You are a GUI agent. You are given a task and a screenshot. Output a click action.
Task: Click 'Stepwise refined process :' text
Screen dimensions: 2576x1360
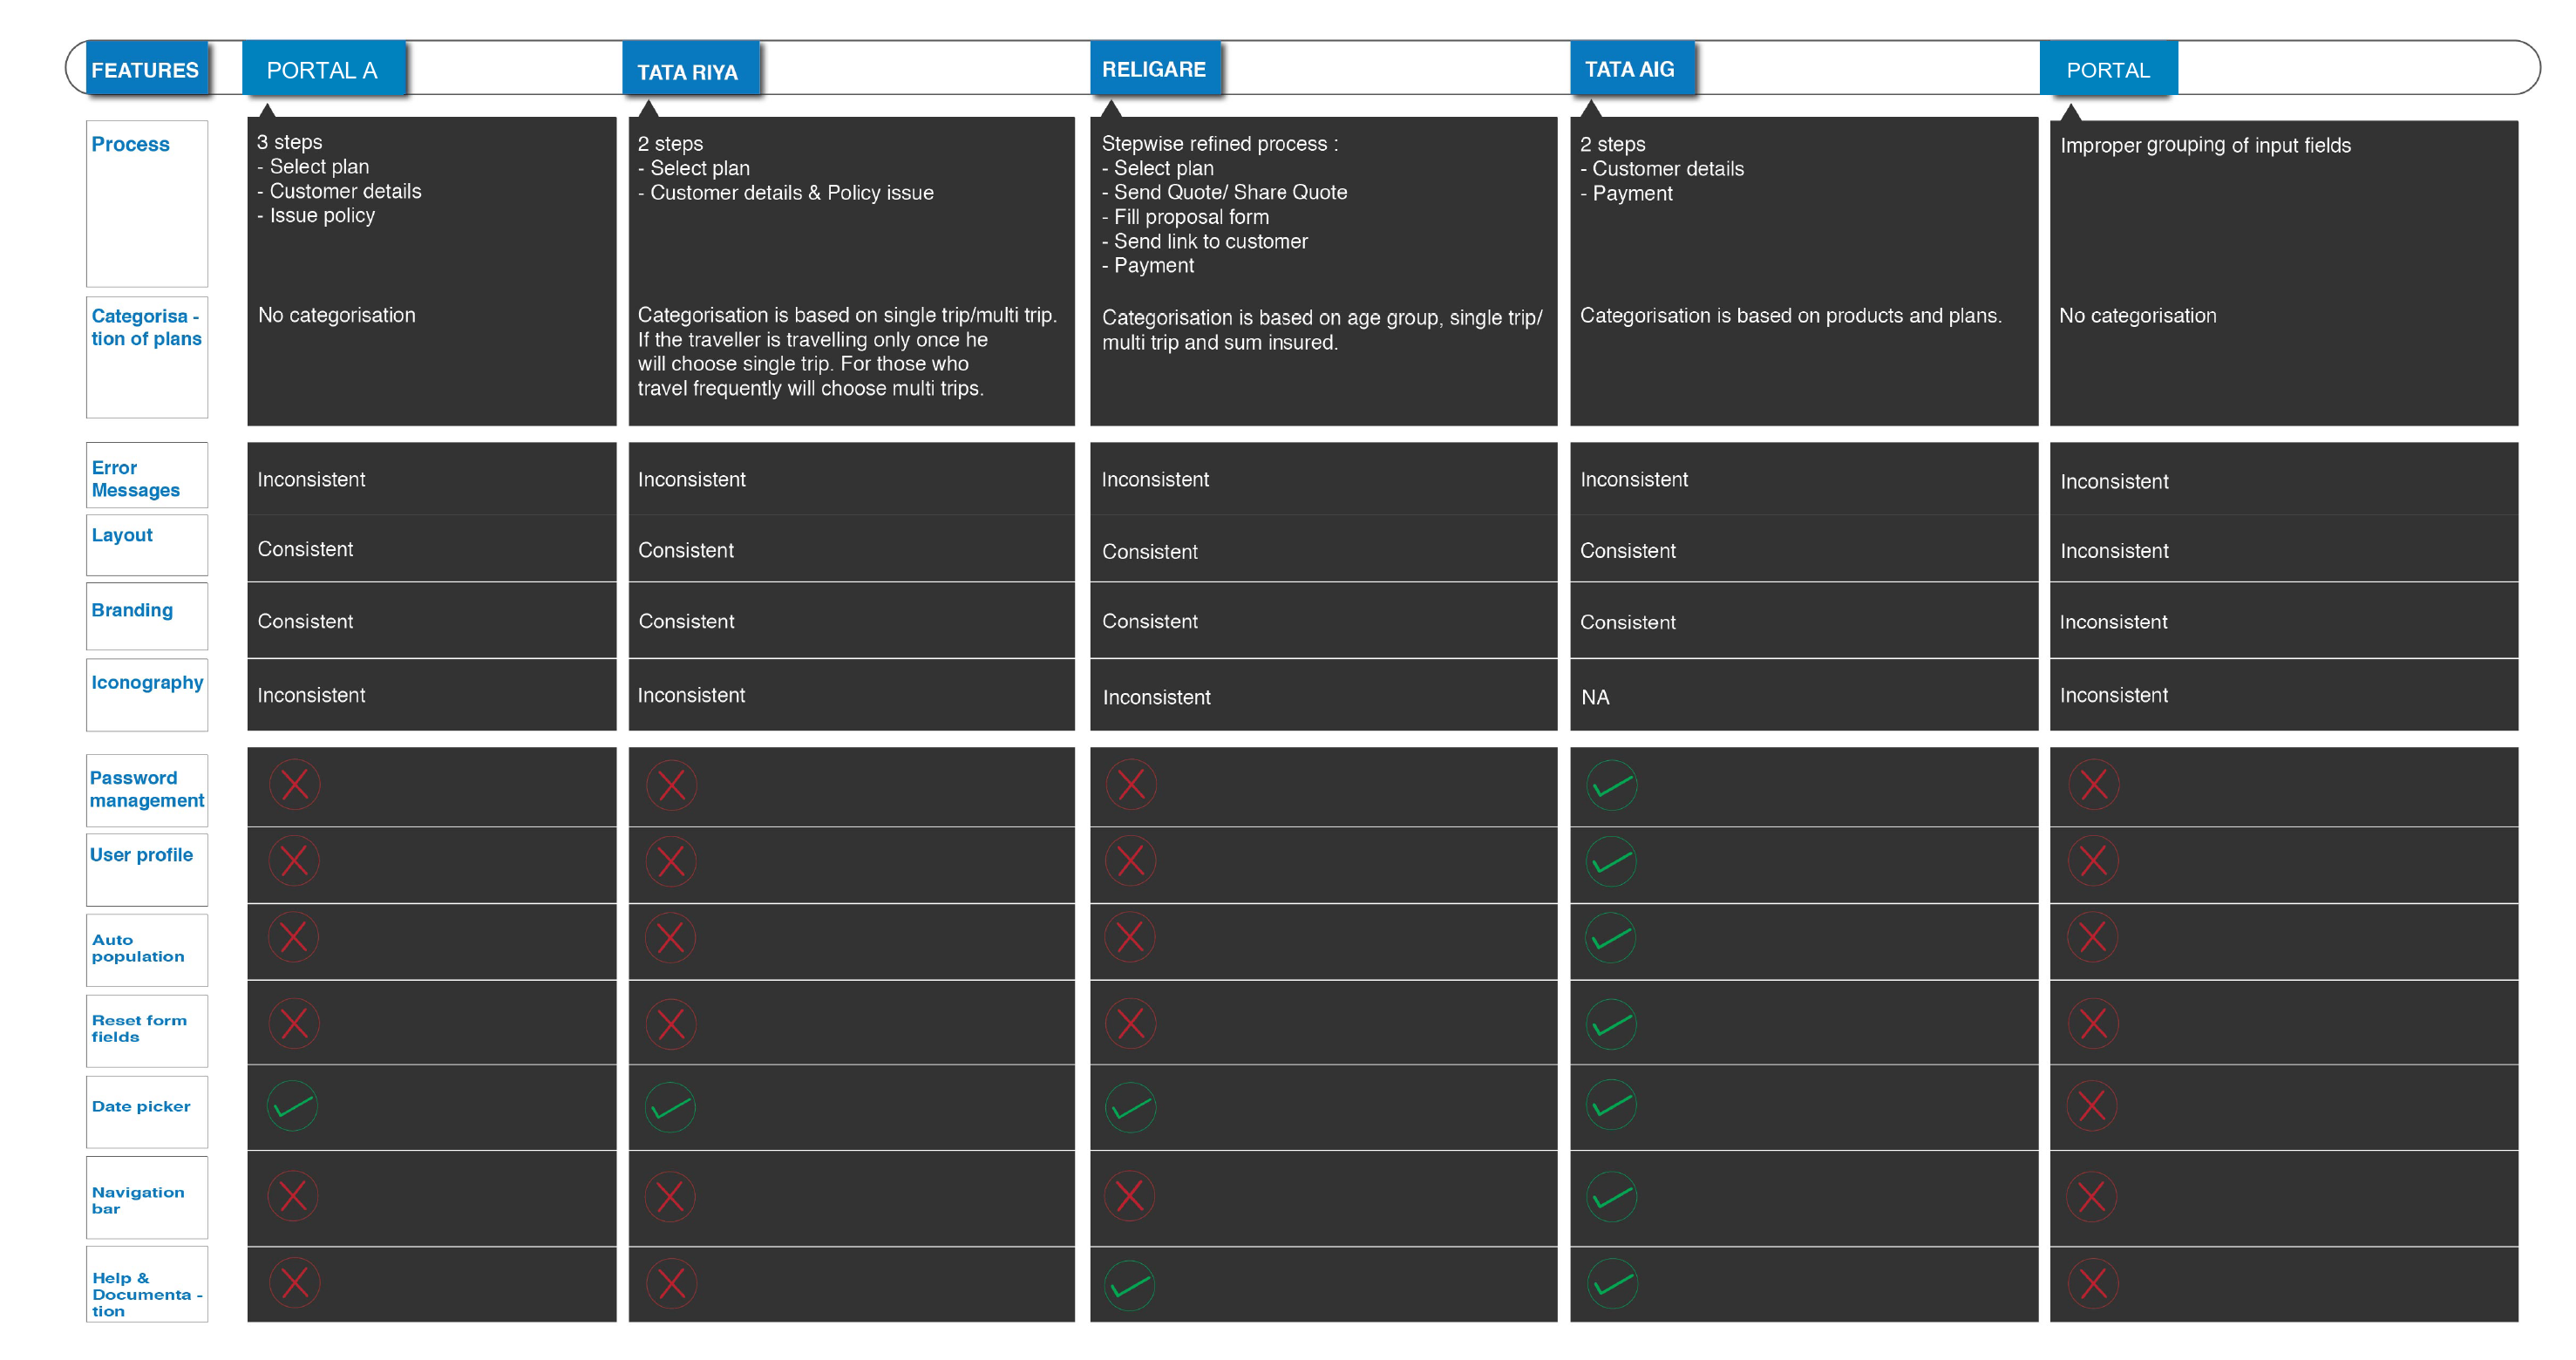(1219, 144)
